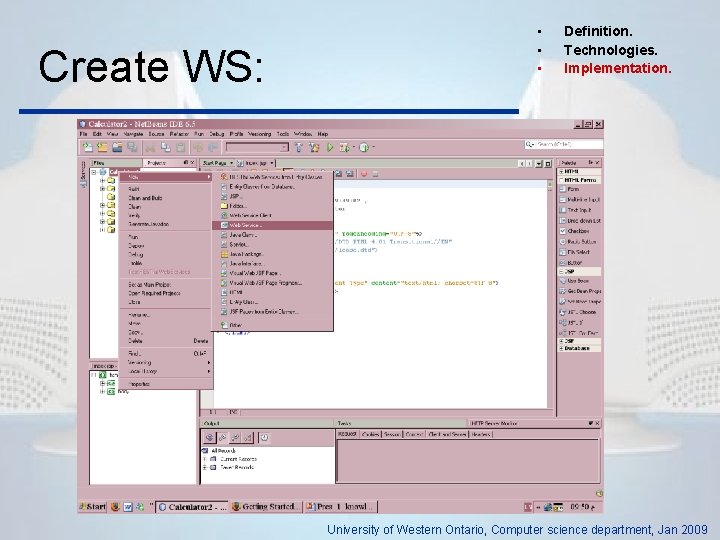The height and width of the screenshot is (540, 720).
Task: Click first icon in Output toolbar
Action: (x=209, y=438)
